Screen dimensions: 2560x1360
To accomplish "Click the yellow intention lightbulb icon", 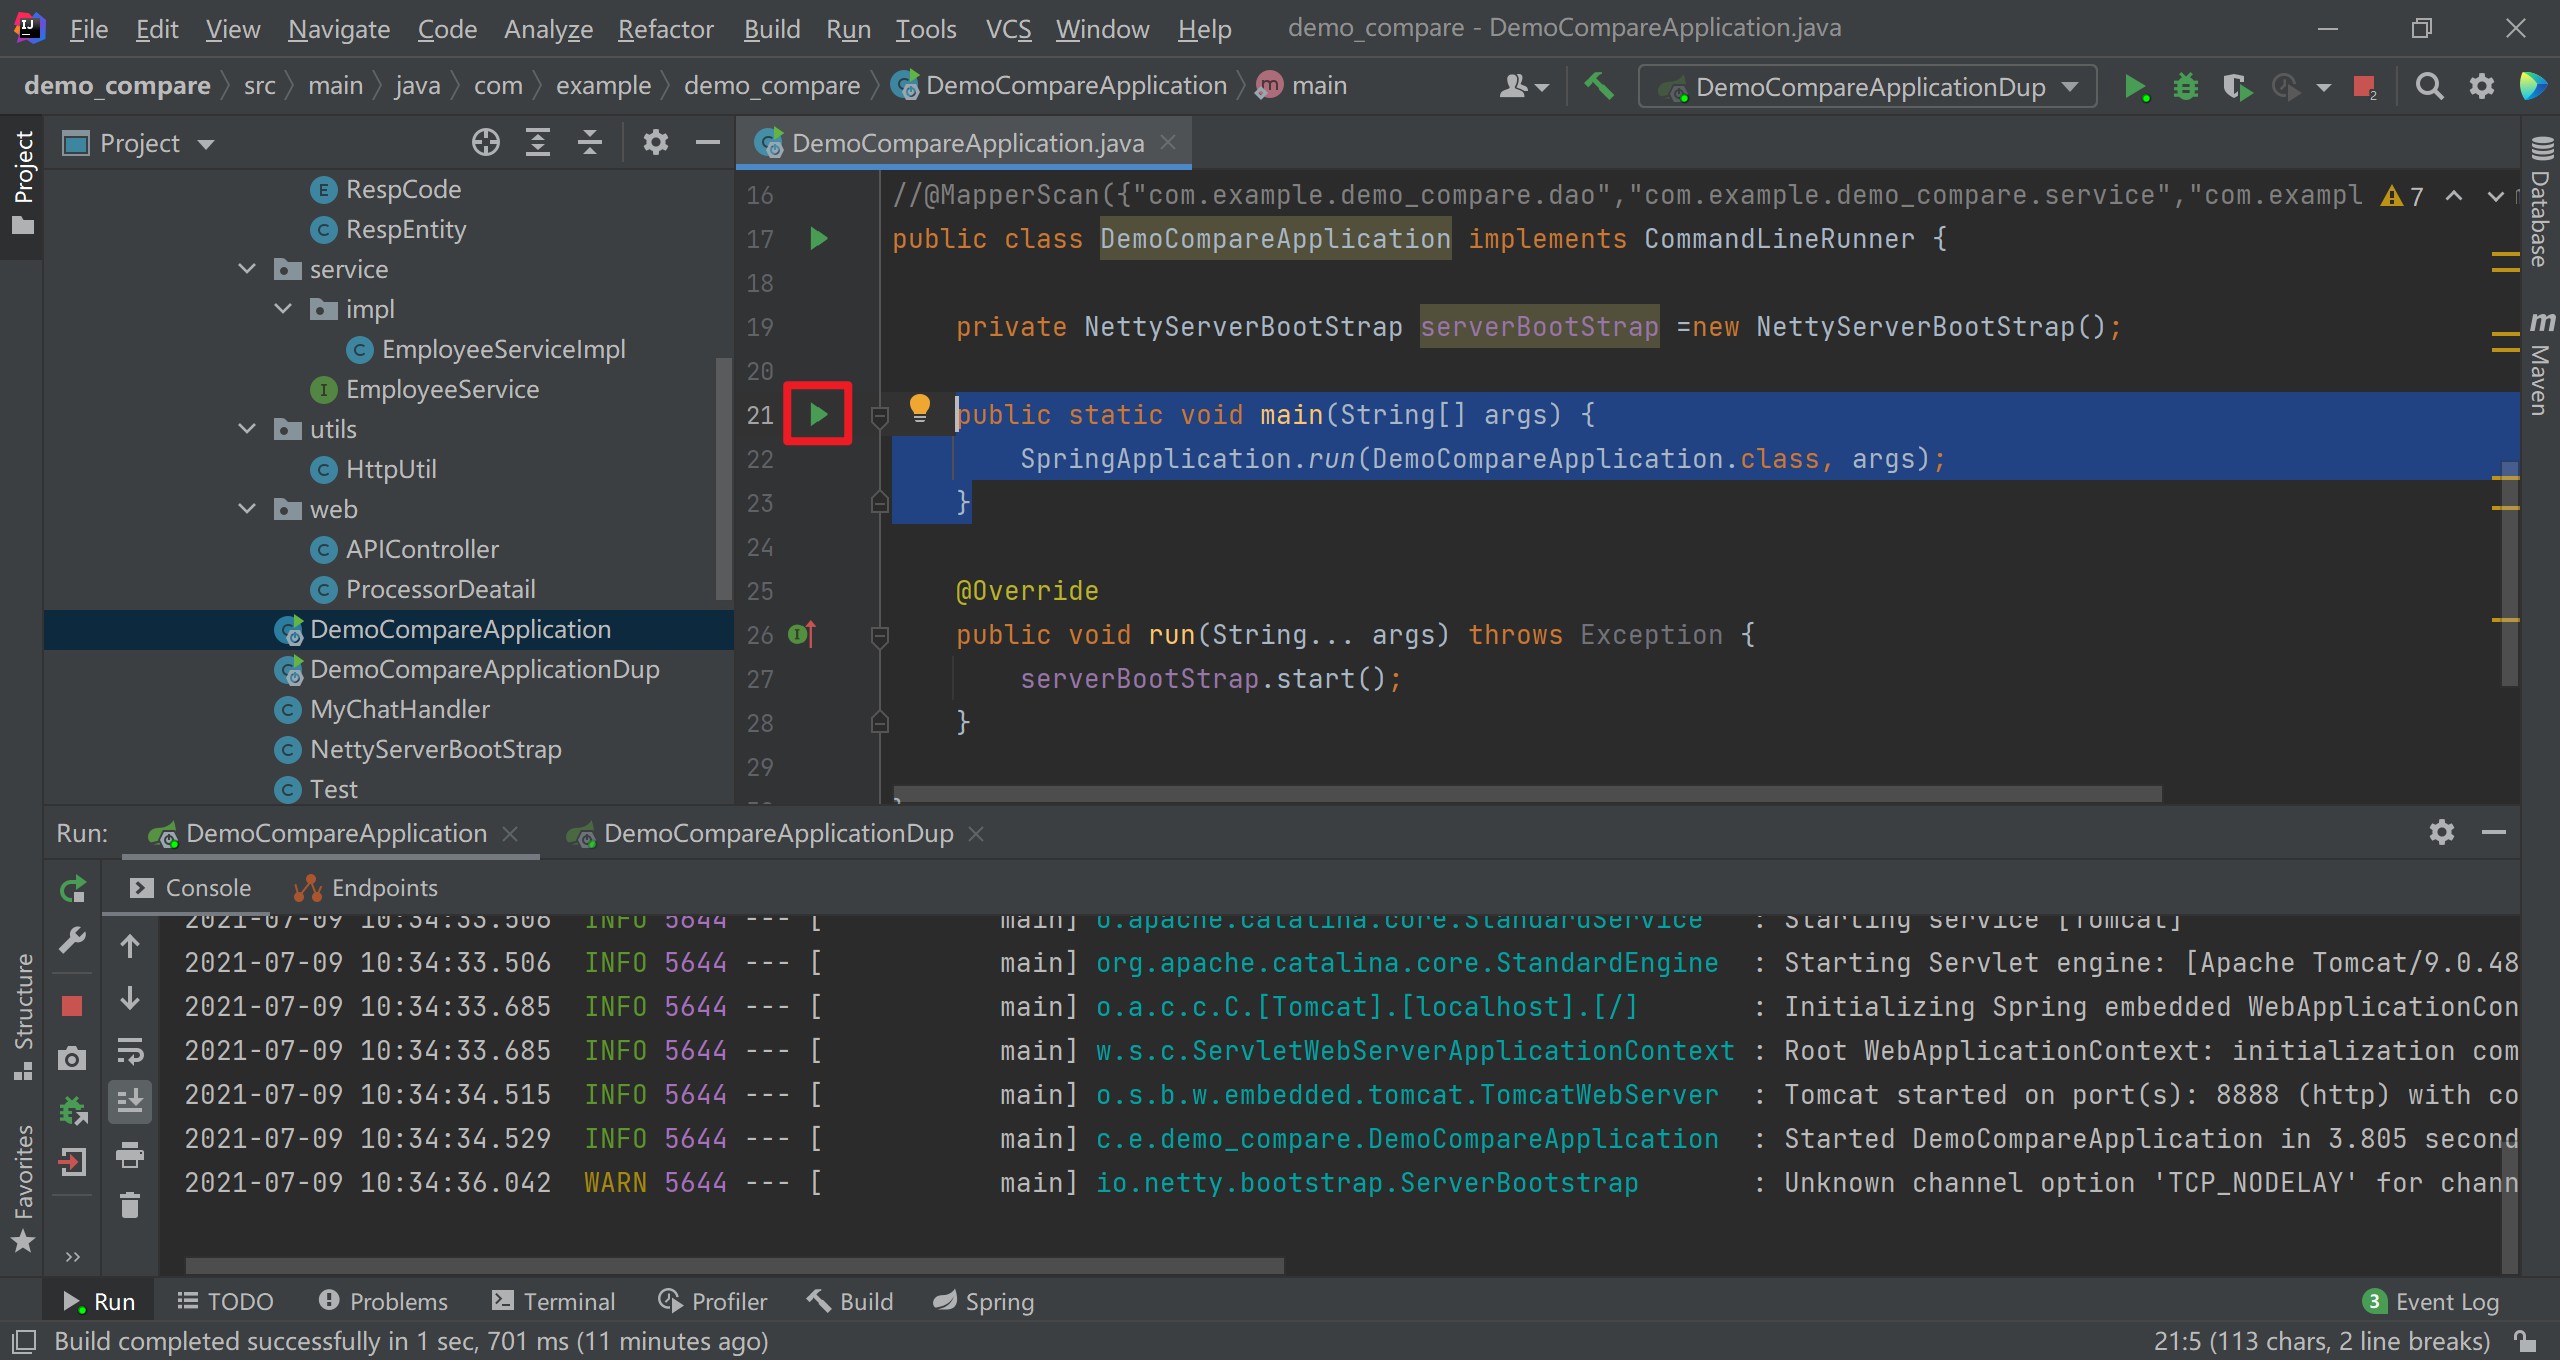I will (919, 407).
